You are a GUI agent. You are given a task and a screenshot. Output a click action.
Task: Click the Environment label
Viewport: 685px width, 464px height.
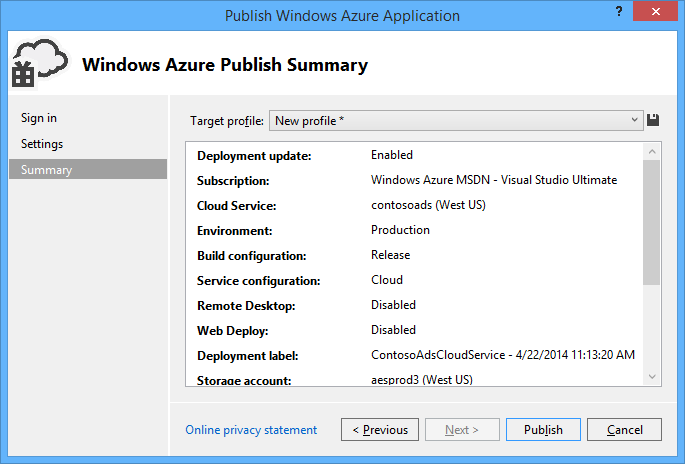click(235, 231)
